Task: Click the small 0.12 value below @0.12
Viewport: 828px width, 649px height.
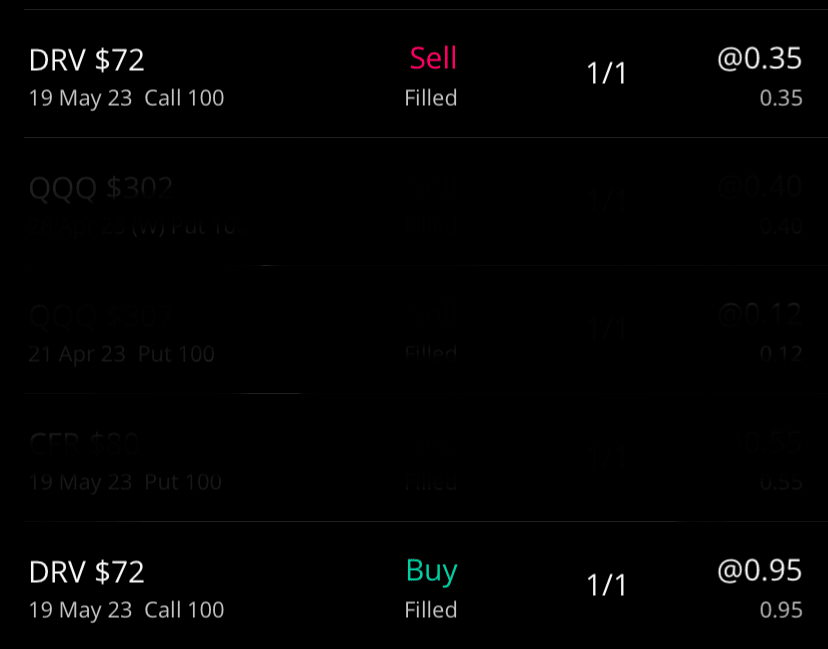Action: click(780, 354)
